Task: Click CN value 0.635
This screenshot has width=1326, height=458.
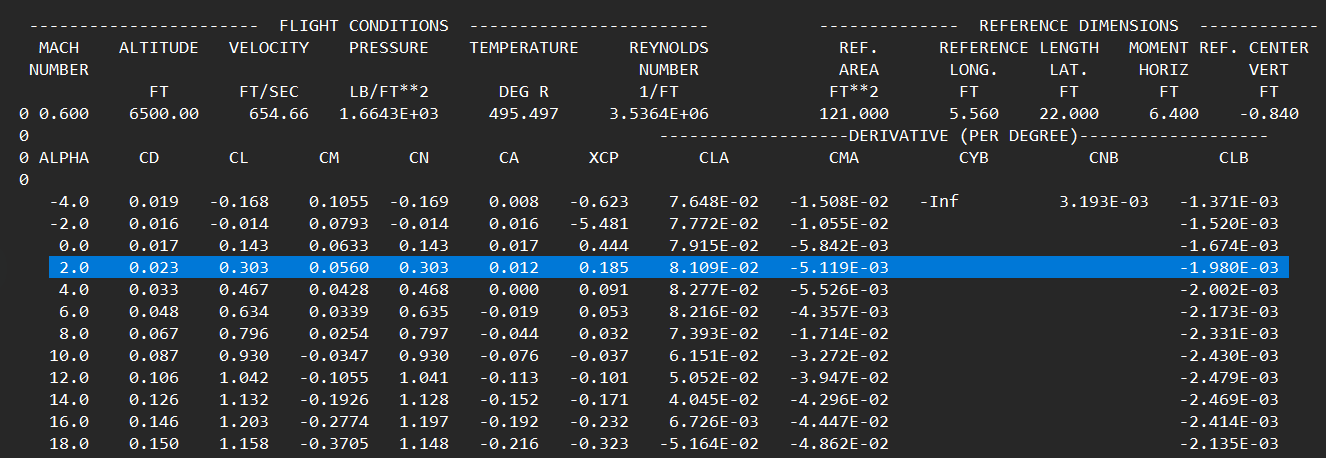Action: 424,312
